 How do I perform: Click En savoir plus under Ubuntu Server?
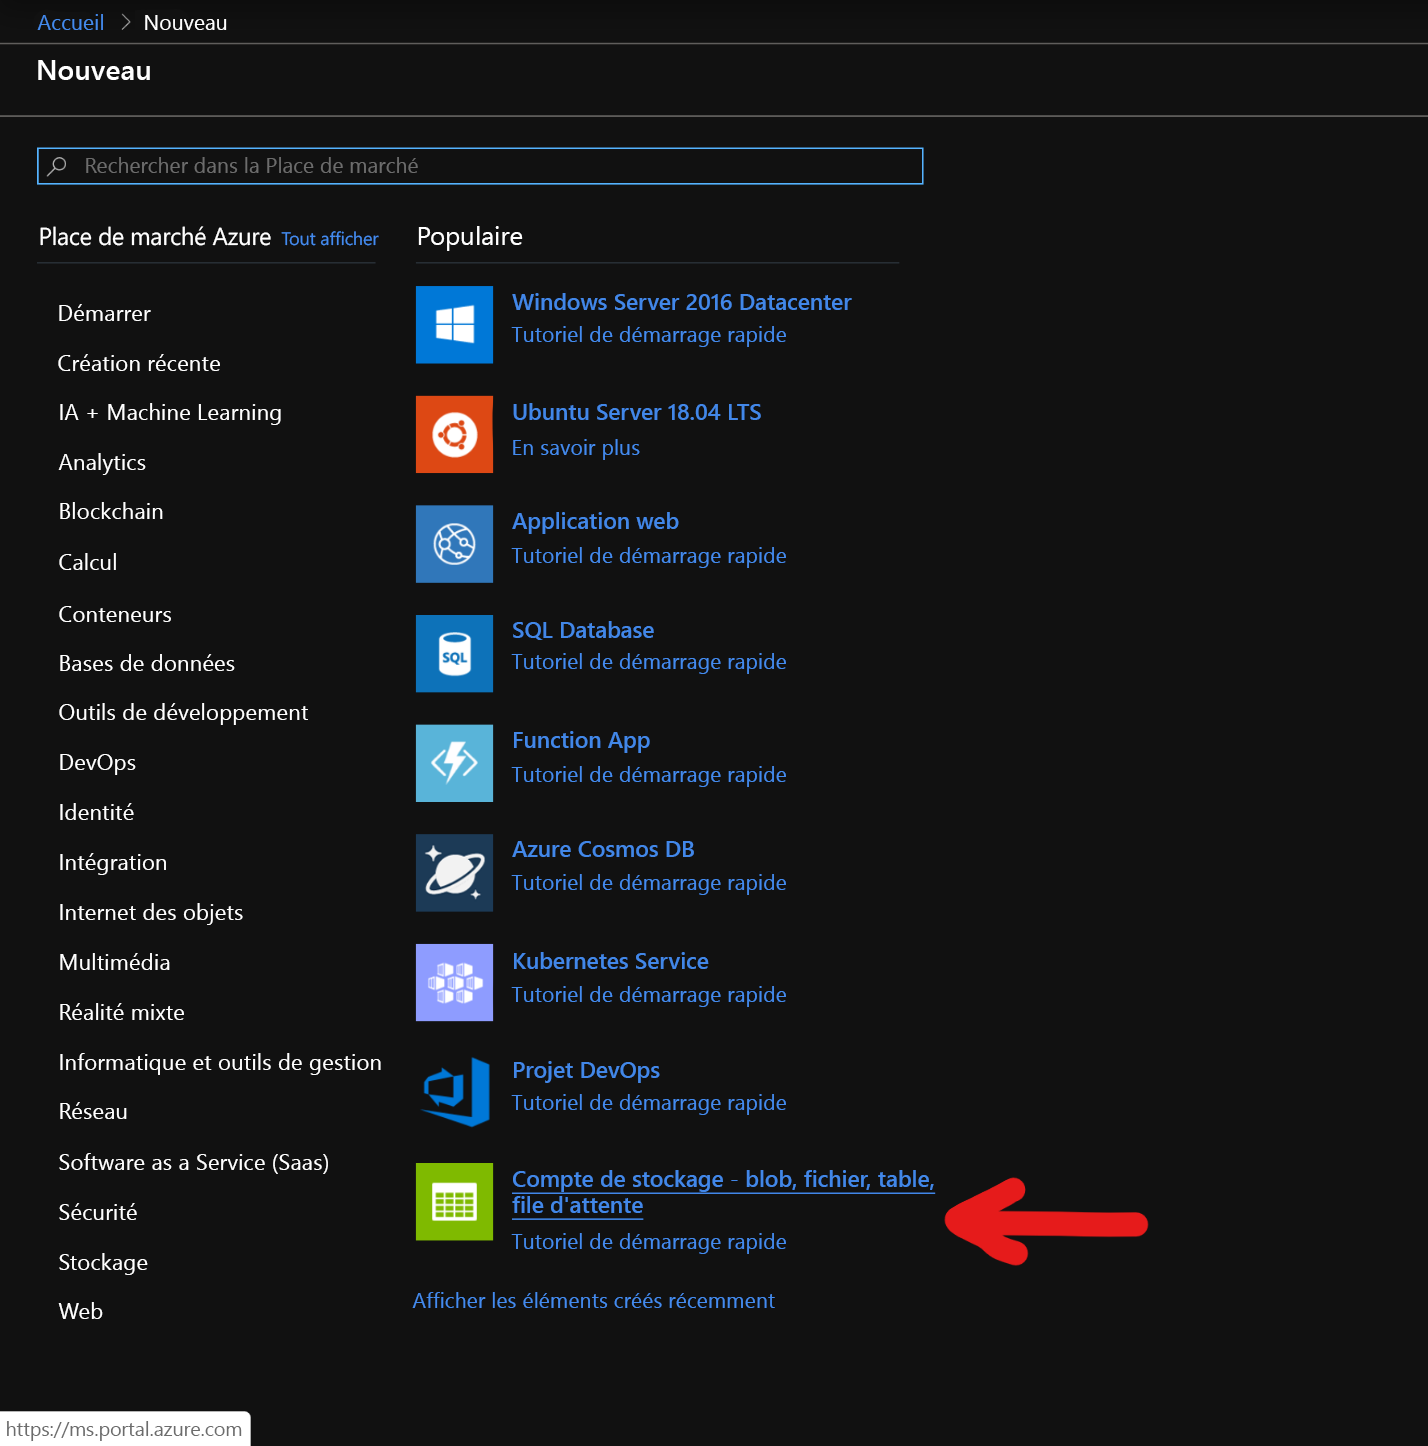click(576, 448)
